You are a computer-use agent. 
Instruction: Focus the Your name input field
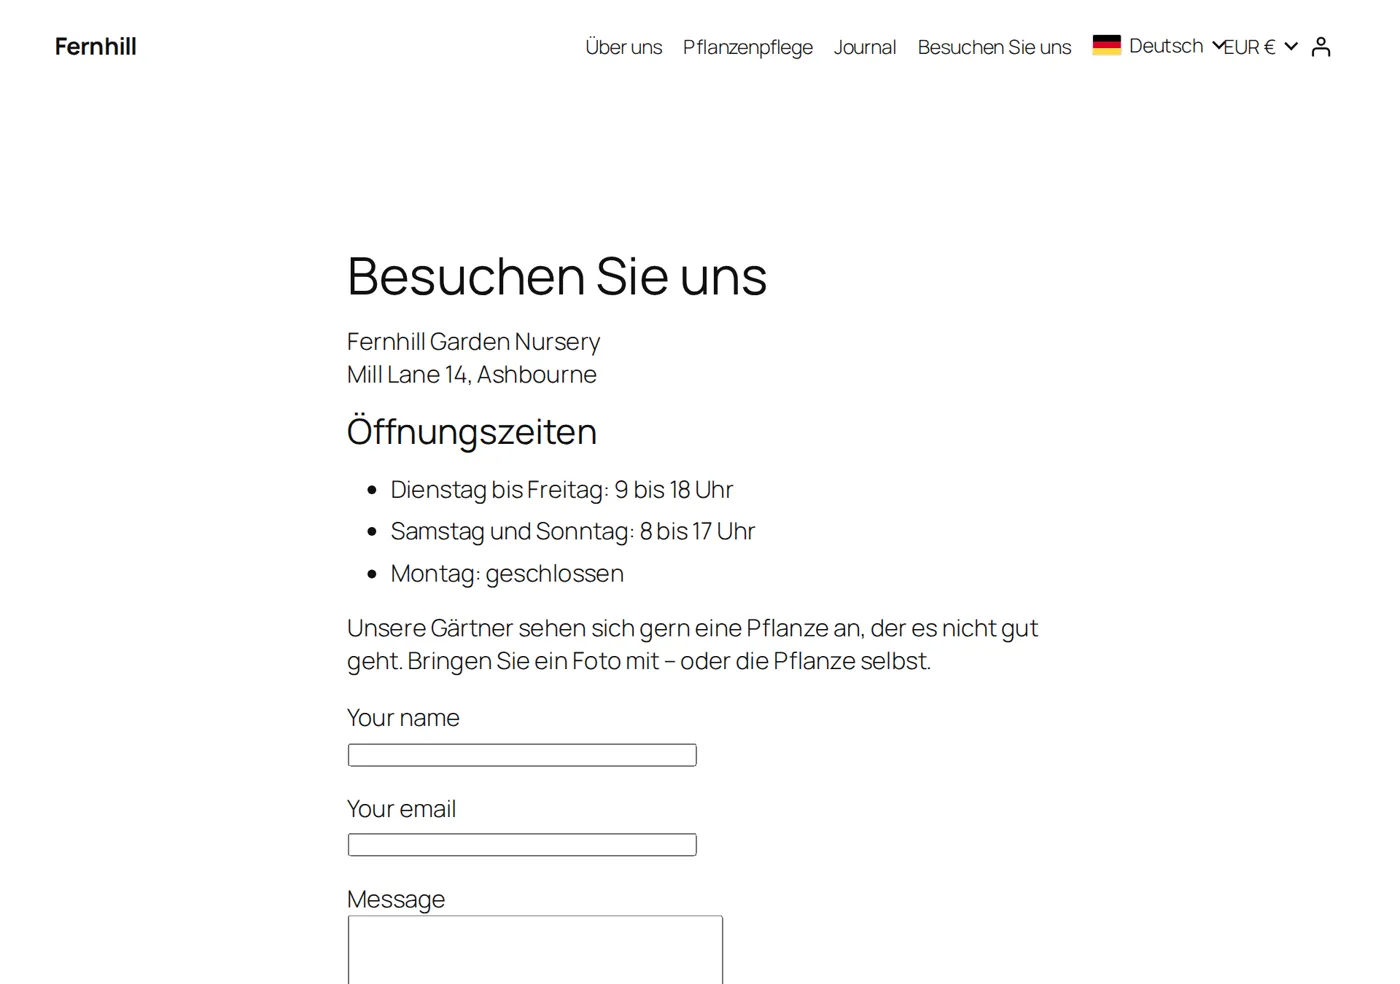click(522, 755)
